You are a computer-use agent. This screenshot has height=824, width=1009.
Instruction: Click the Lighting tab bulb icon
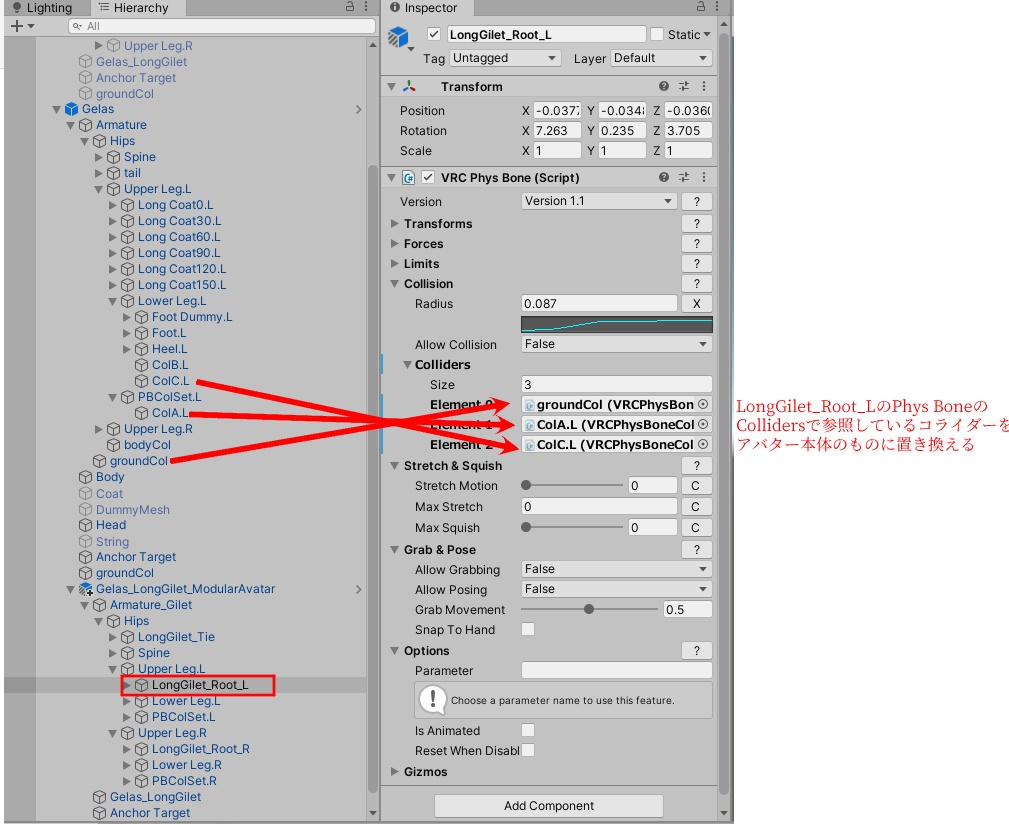17,8
